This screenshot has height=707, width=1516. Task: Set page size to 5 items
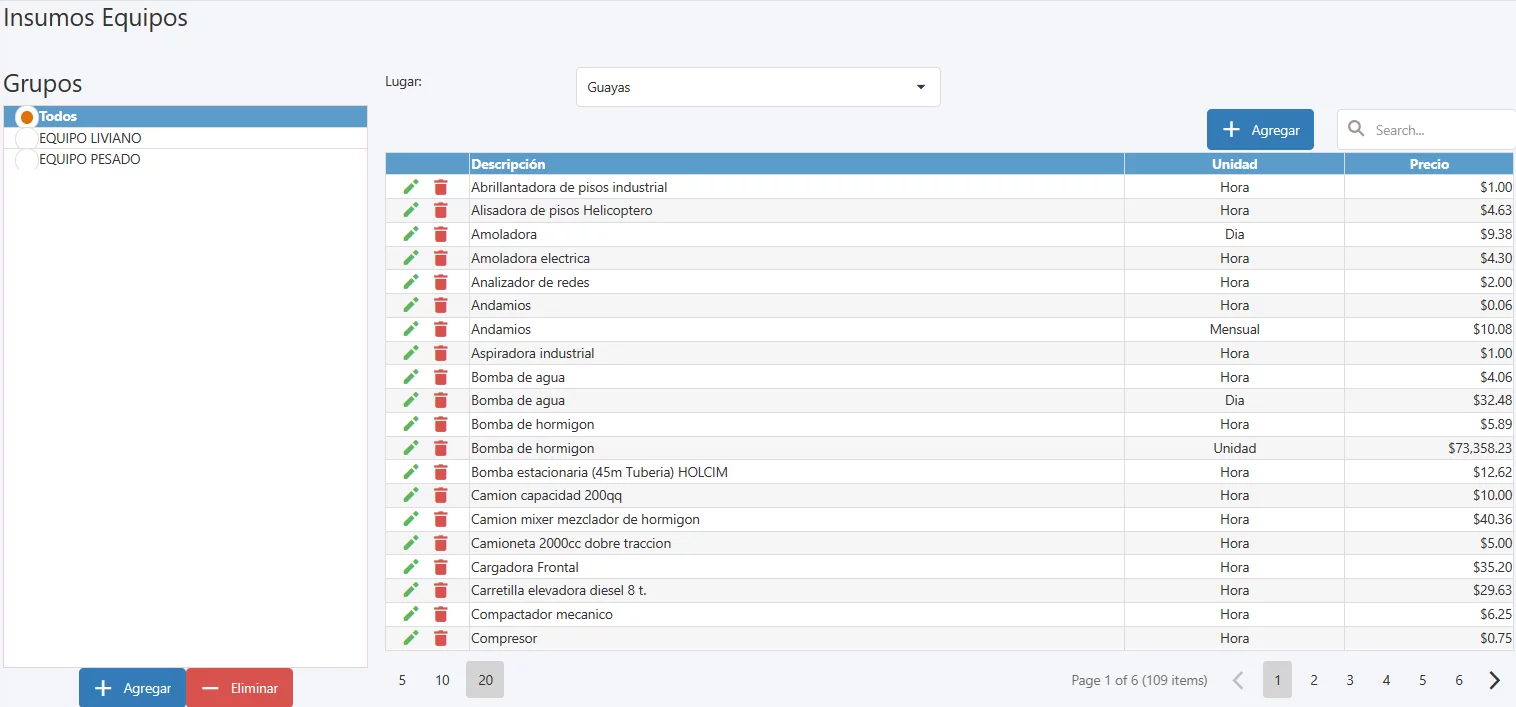pyautogui.click(x=402, y=680)
